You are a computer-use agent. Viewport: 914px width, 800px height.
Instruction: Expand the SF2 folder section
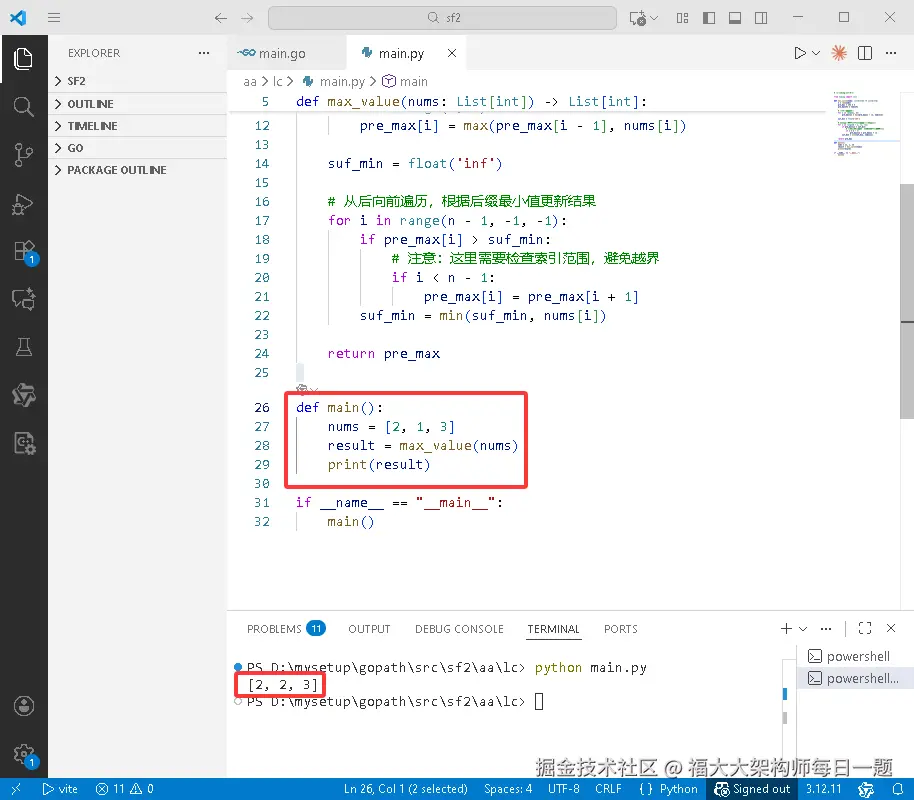pos(138,81)
